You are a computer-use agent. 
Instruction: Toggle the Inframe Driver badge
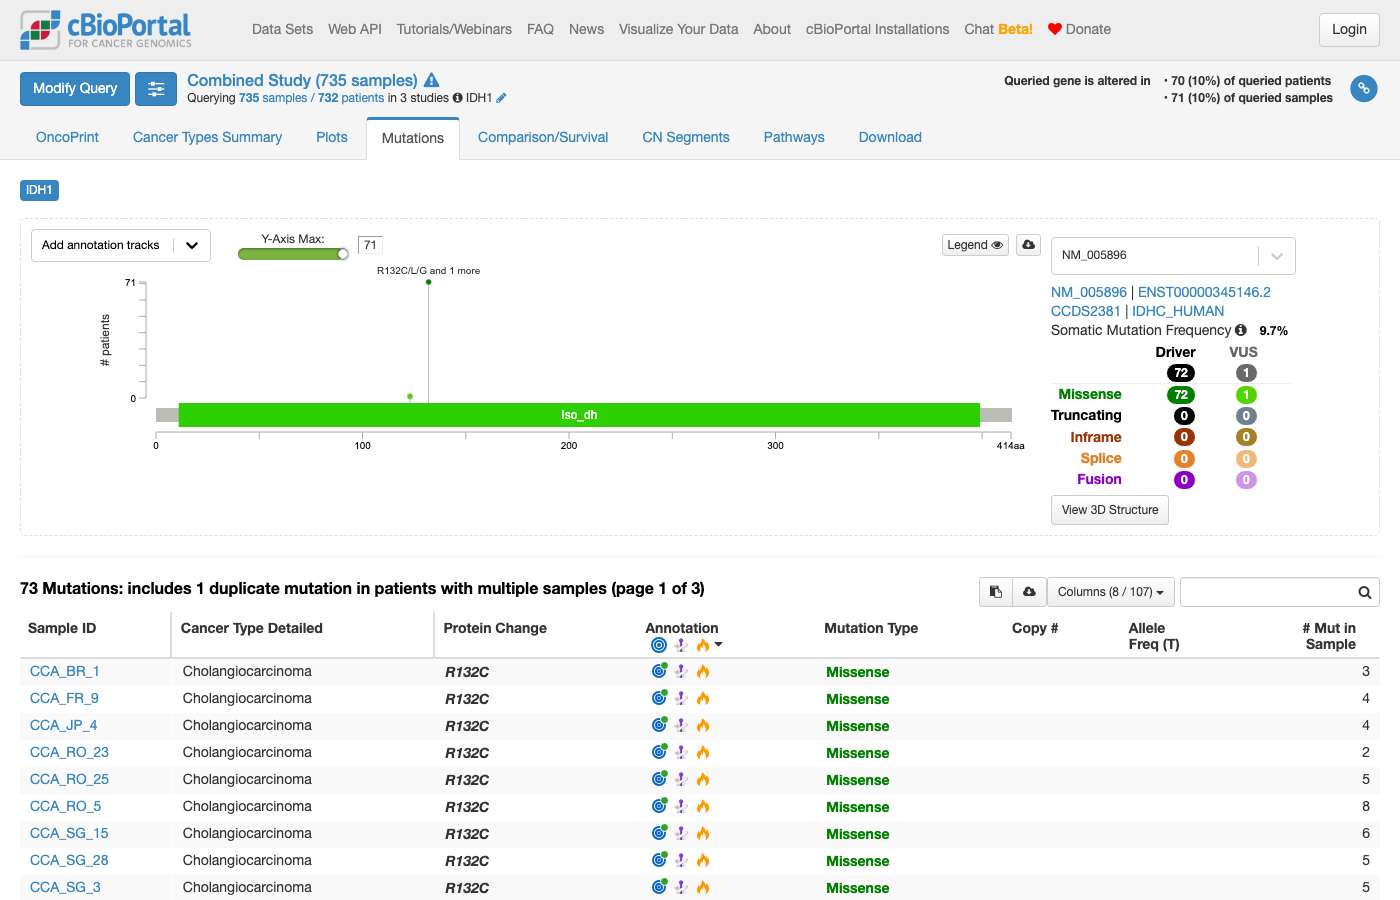tap(1184, 437)
